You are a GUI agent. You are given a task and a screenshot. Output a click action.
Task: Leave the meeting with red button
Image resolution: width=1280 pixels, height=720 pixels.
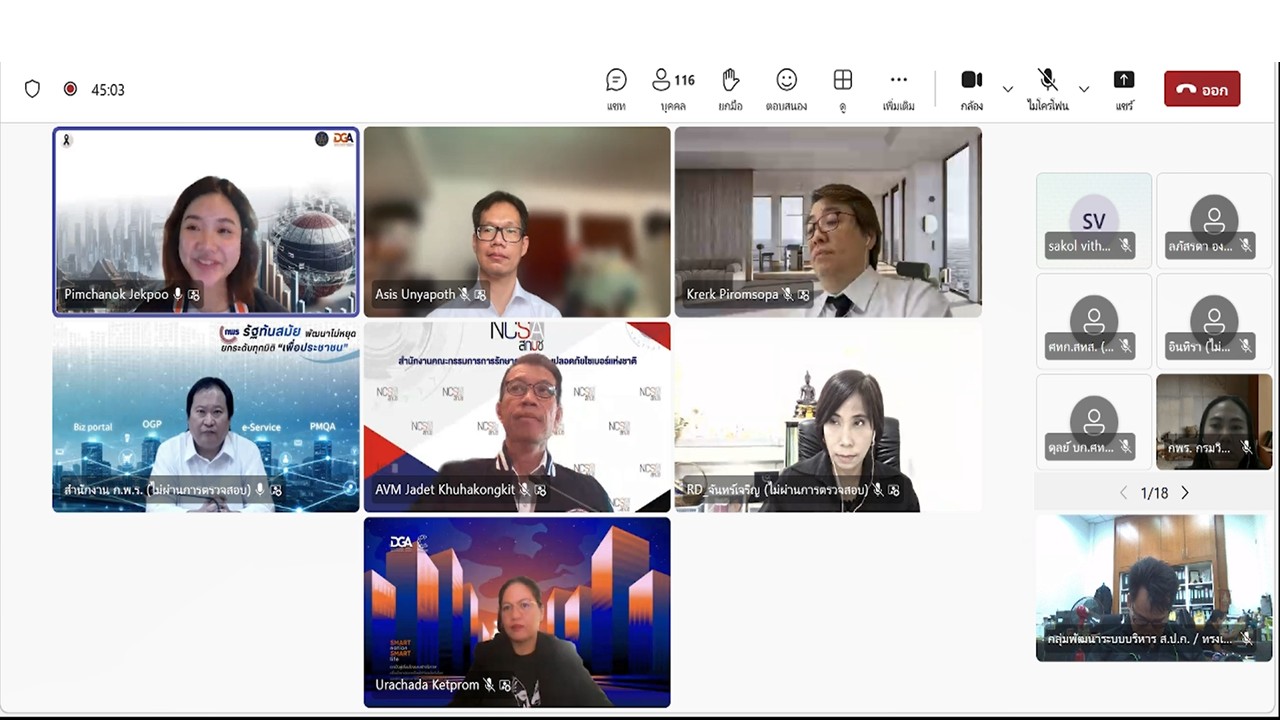click(x=1202, y=89)
